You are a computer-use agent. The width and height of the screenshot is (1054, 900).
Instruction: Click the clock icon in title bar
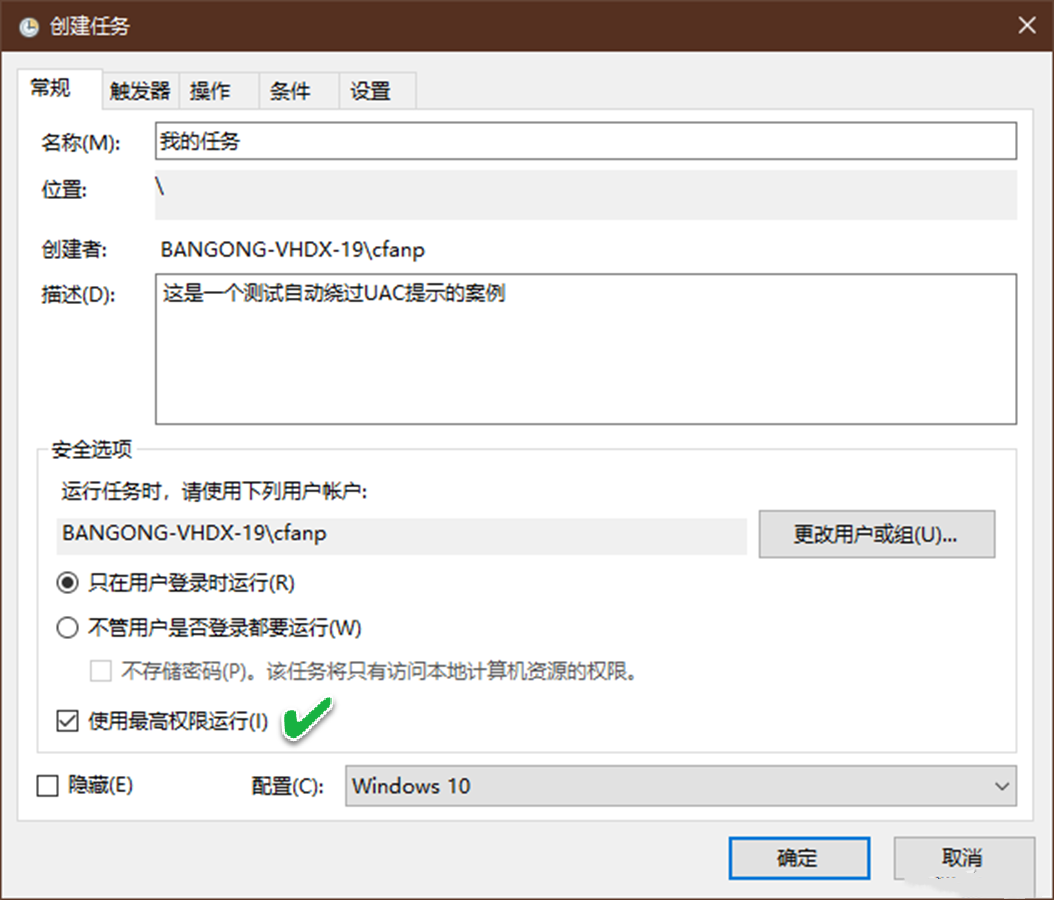point(27,24)
